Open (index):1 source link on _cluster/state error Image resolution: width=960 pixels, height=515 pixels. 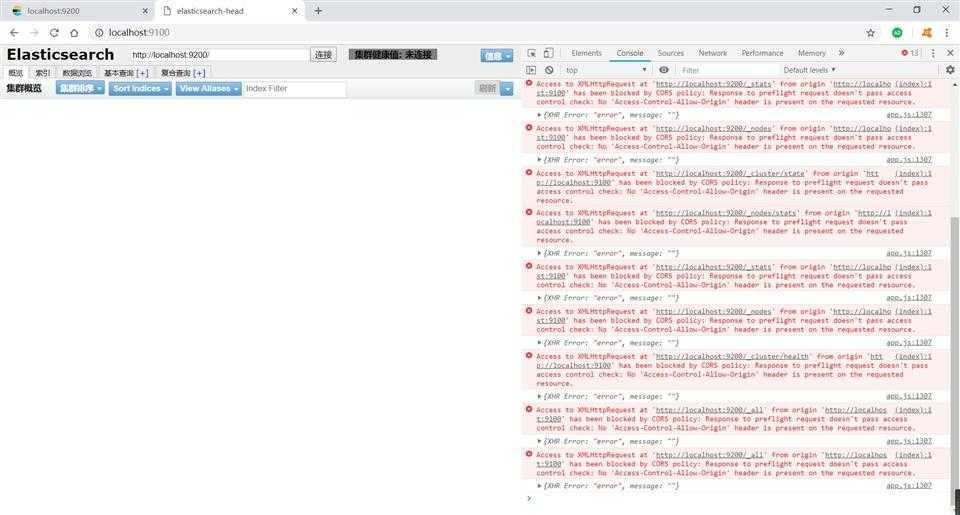point(913,173)
